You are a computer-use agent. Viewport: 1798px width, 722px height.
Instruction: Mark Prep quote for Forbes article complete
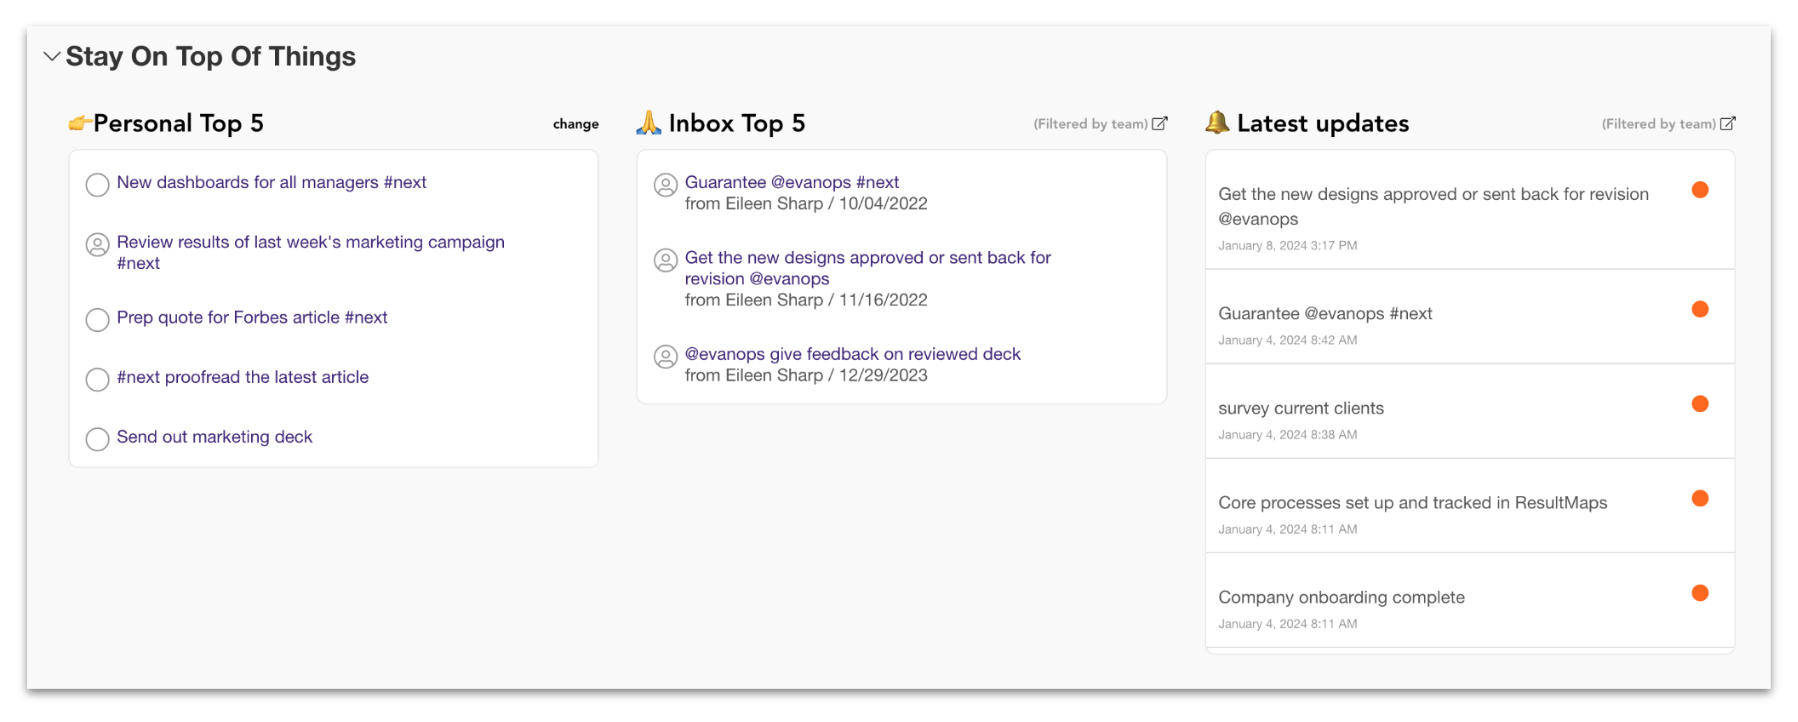[97, 320]
